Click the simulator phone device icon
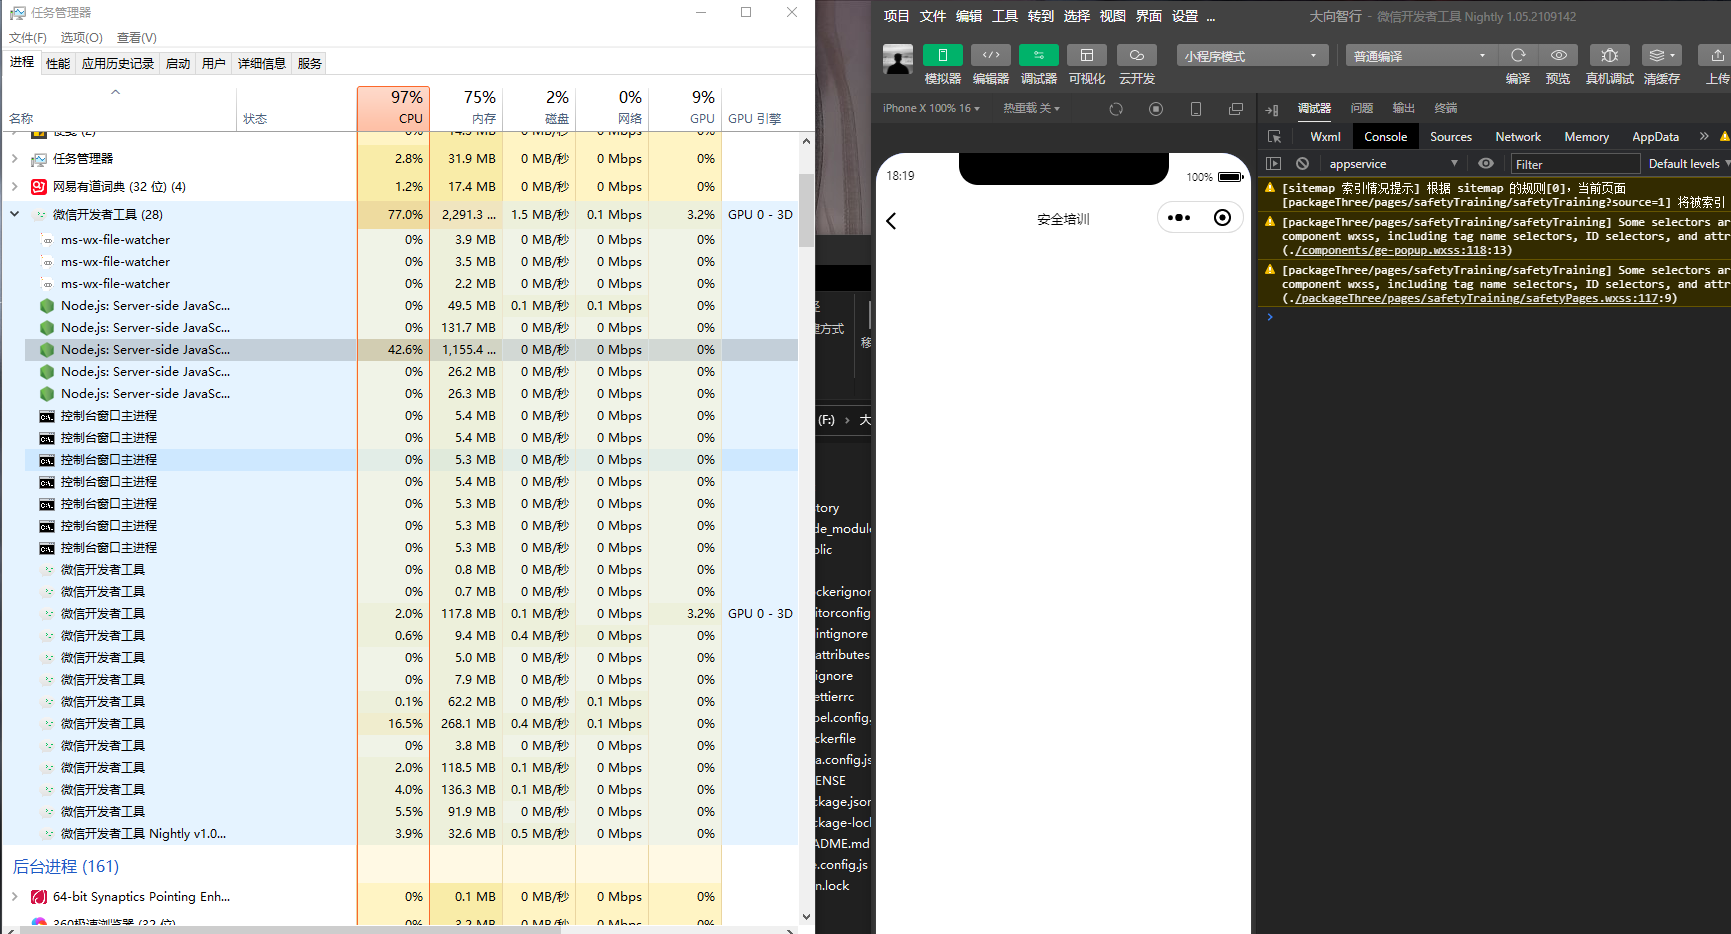 coord(1196,109)
